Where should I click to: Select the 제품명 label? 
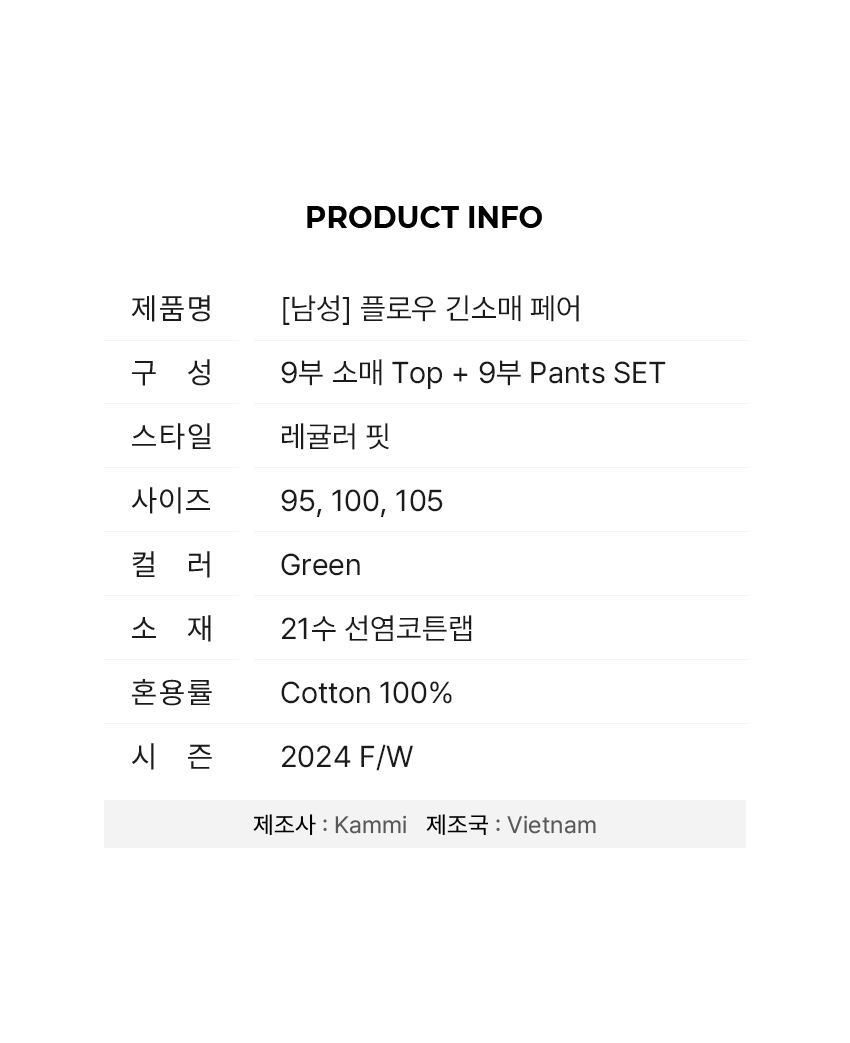tap(172, 309)
